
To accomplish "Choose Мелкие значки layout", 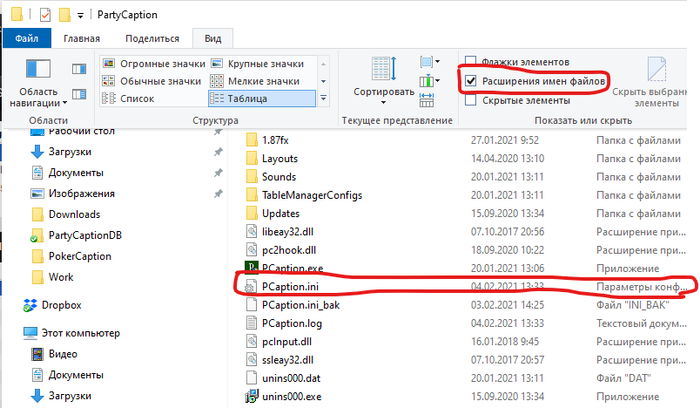I will pyautogui.click(x=255, y=81).
